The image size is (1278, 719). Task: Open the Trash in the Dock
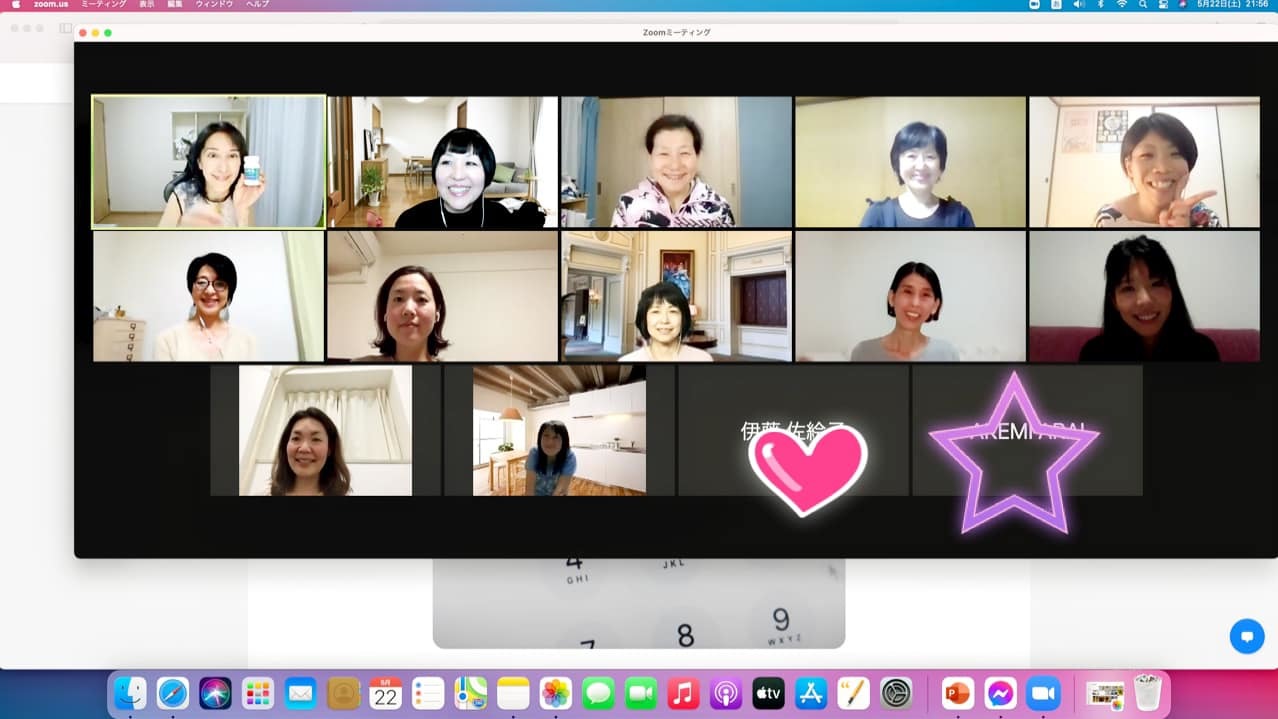pyautogui.click(x=1147, y=693)
